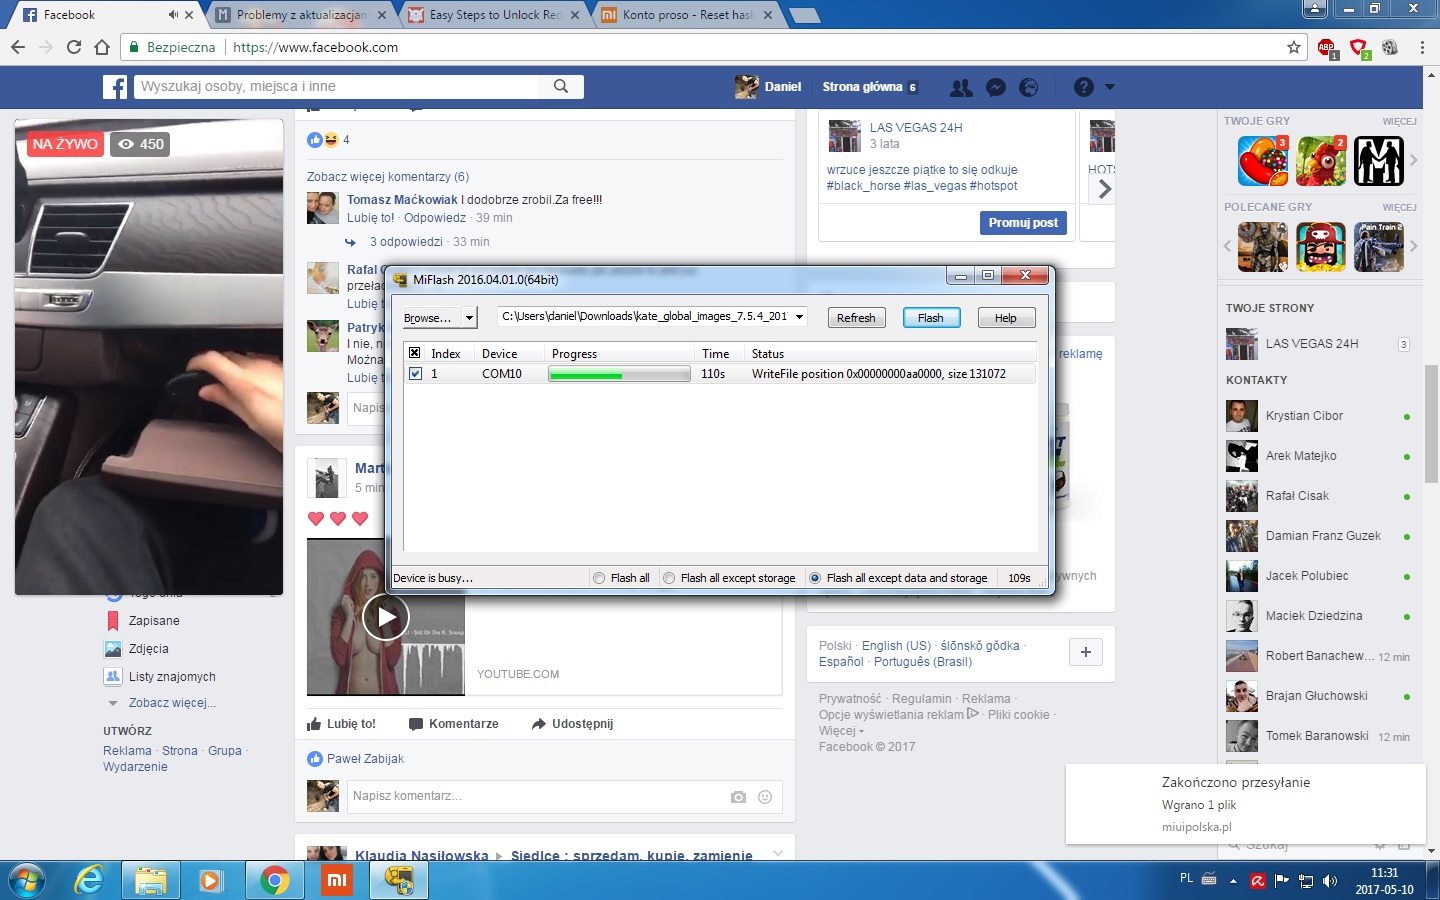Screen dimensions: 1440x900
Task: Open the Mi app in the taskbar
Action: (x=337, y=880)
